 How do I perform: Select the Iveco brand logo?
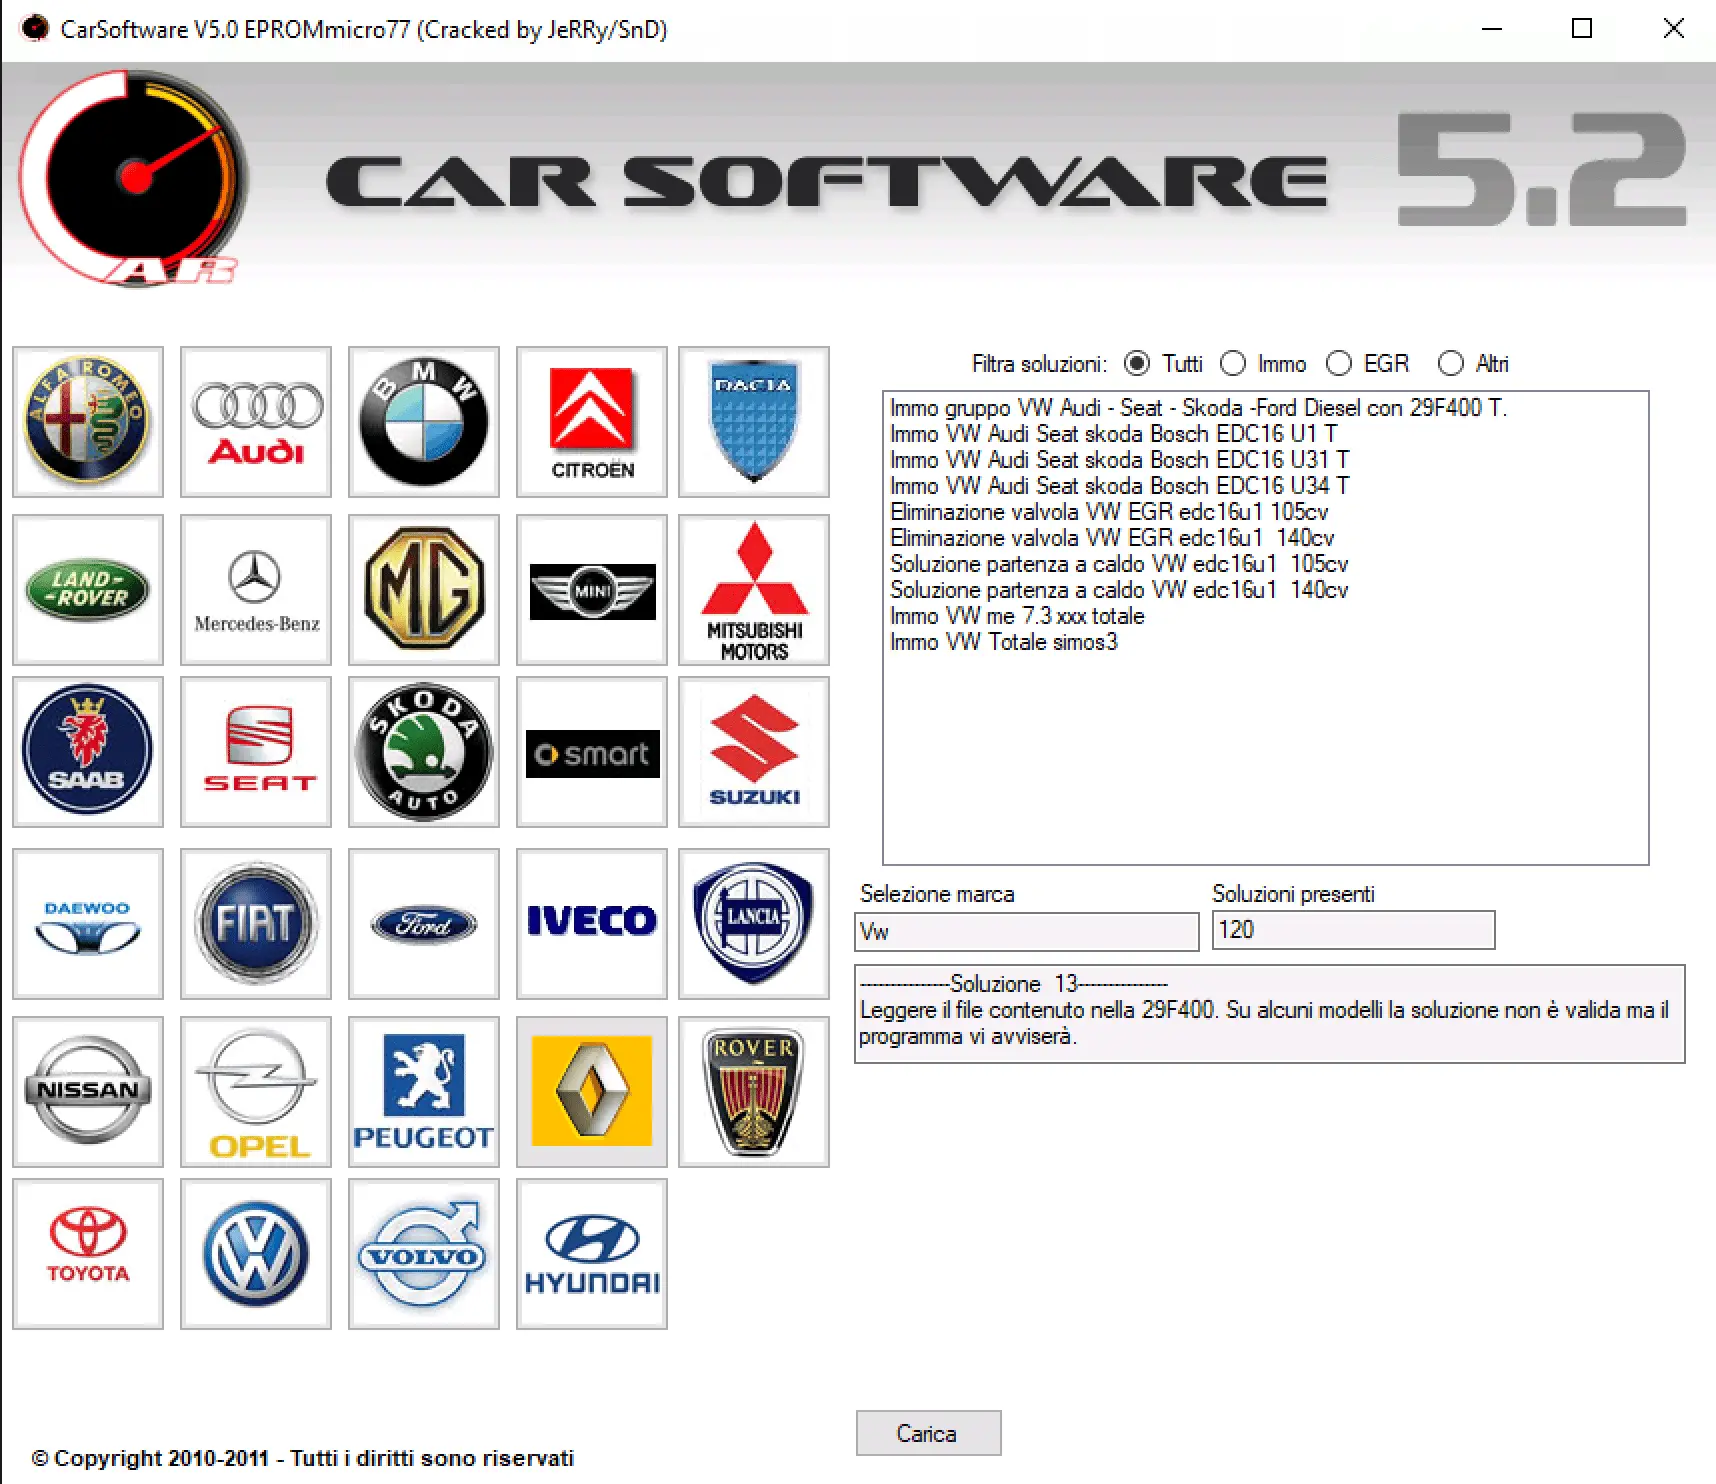(592, 923)
